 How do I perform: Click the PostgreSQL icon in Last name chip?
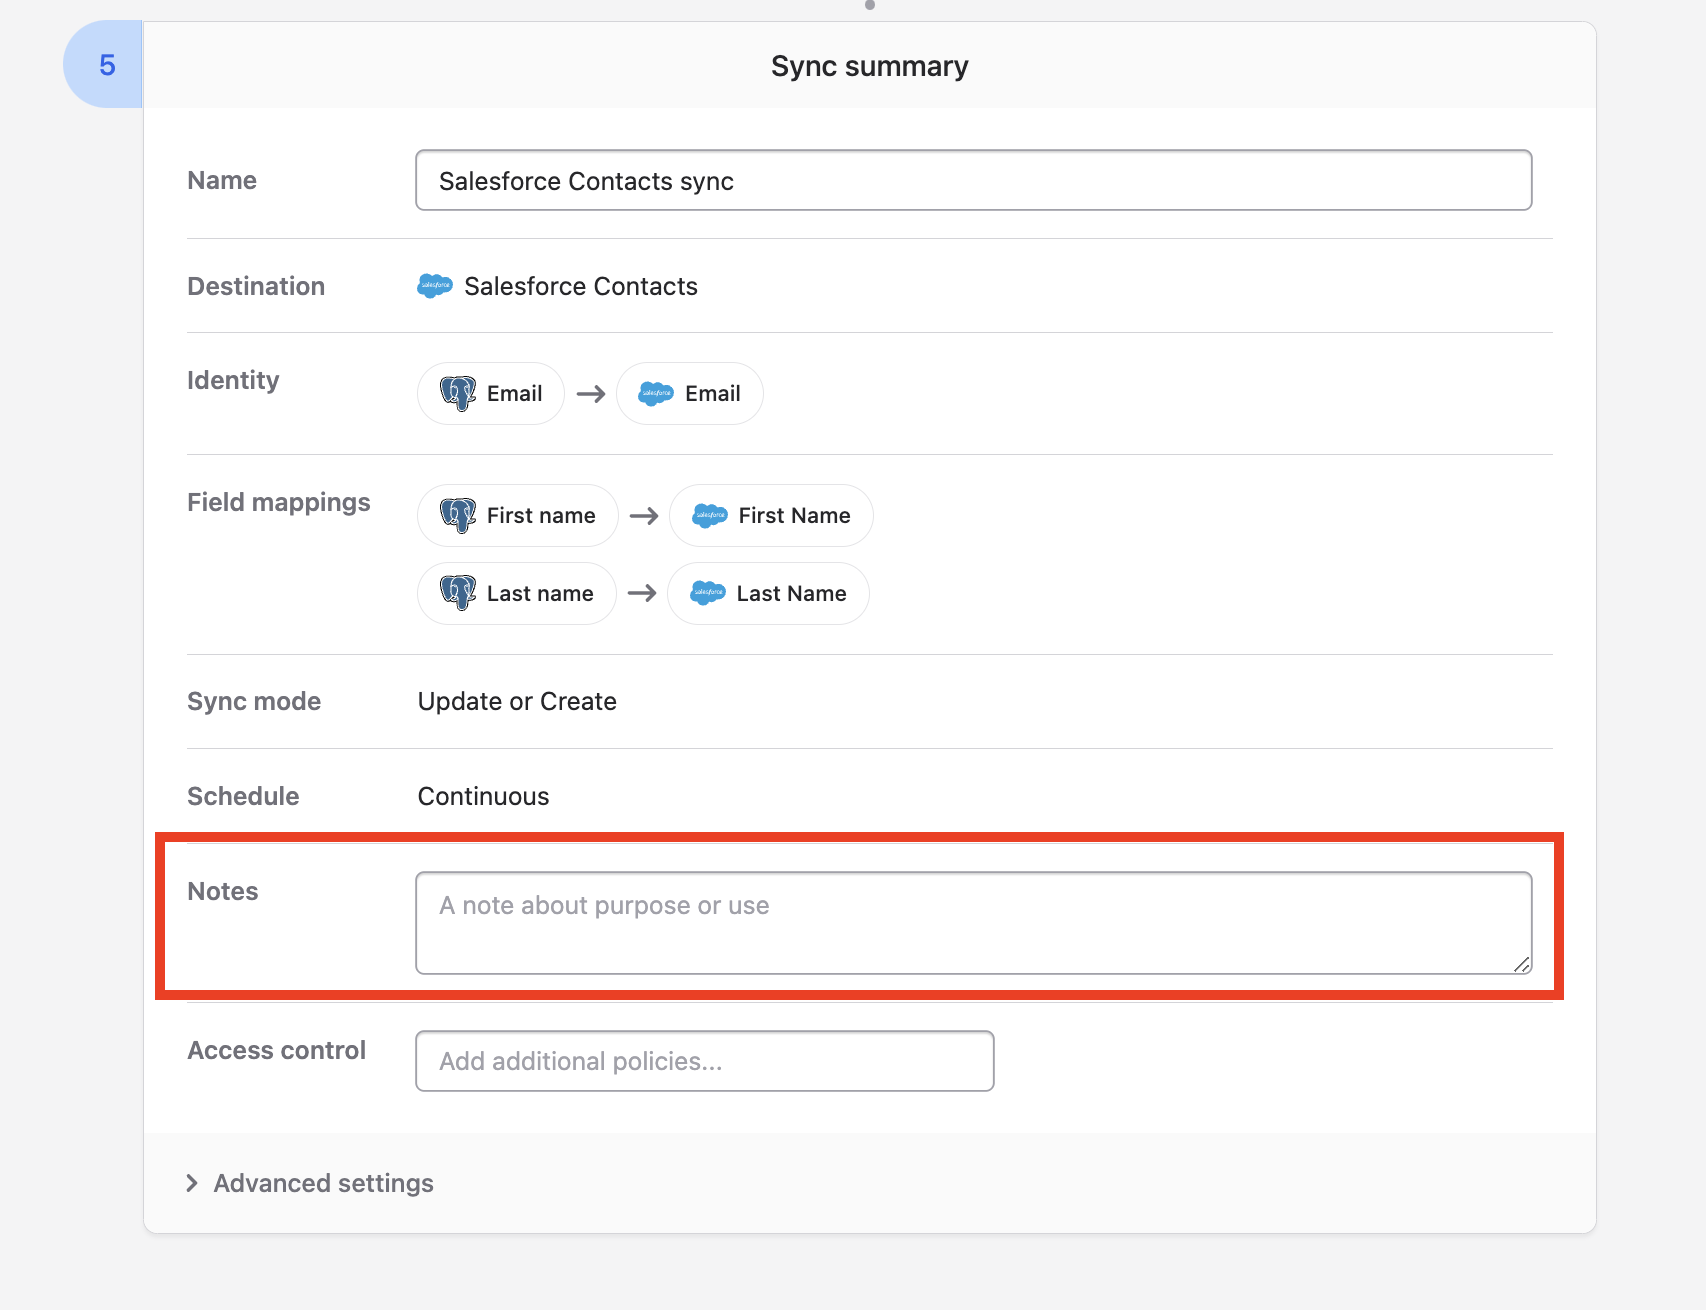[458, 593]
